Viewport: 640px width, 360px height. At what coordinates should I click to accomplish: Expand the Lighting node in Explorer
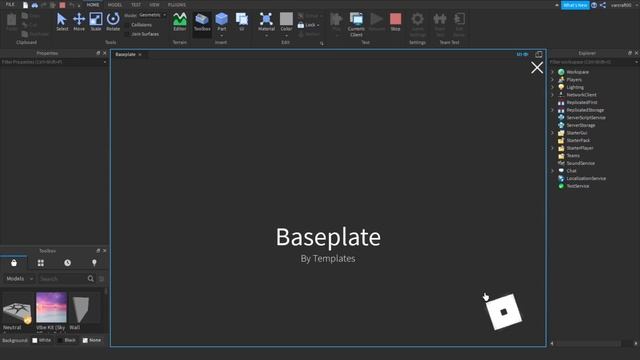coord(553,87)
